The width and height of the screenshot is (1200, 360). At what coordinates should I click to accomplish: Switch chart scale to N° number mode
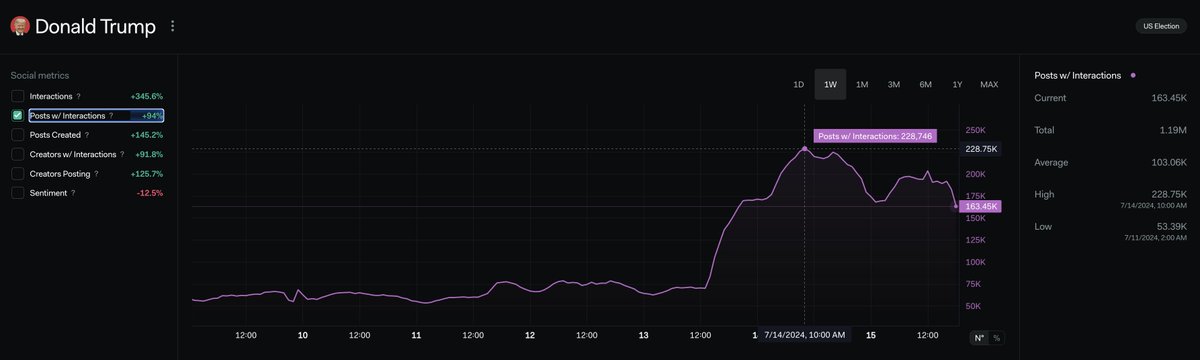(x=979, y=338)
